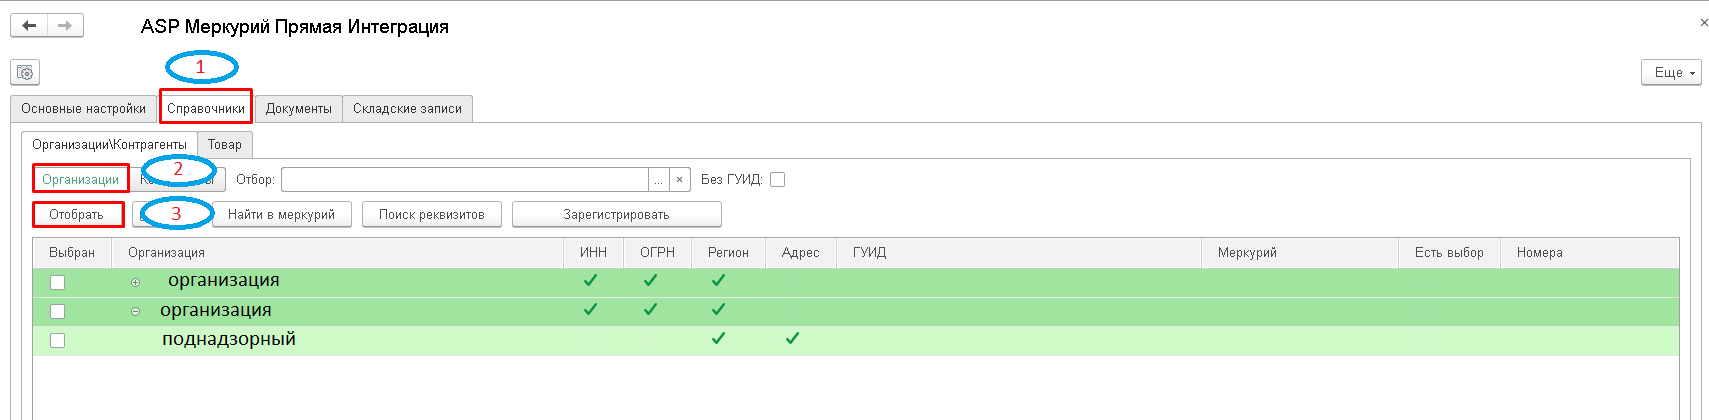The height and width of the screenshot is (420, 1709).
Task: Close the form with top-right X
Action: (x=1703, y=22)
